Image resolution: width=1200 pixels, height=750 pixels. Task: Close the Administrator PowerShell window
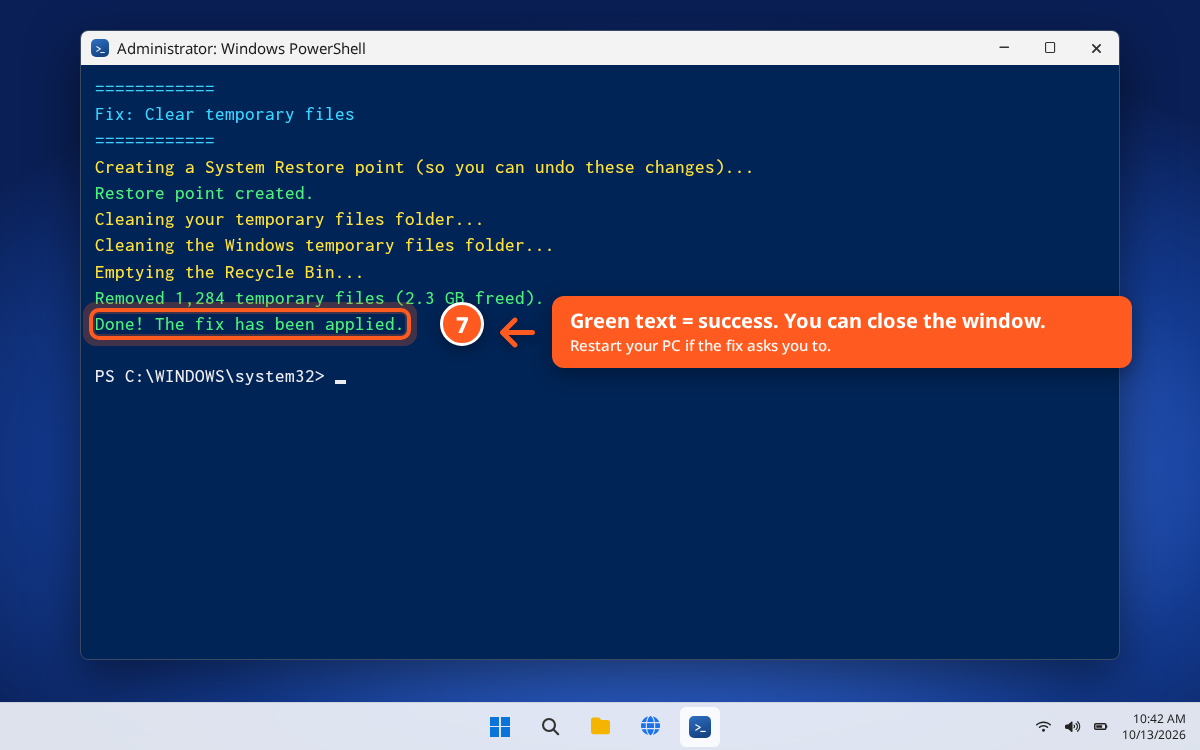pos(1096,48)
